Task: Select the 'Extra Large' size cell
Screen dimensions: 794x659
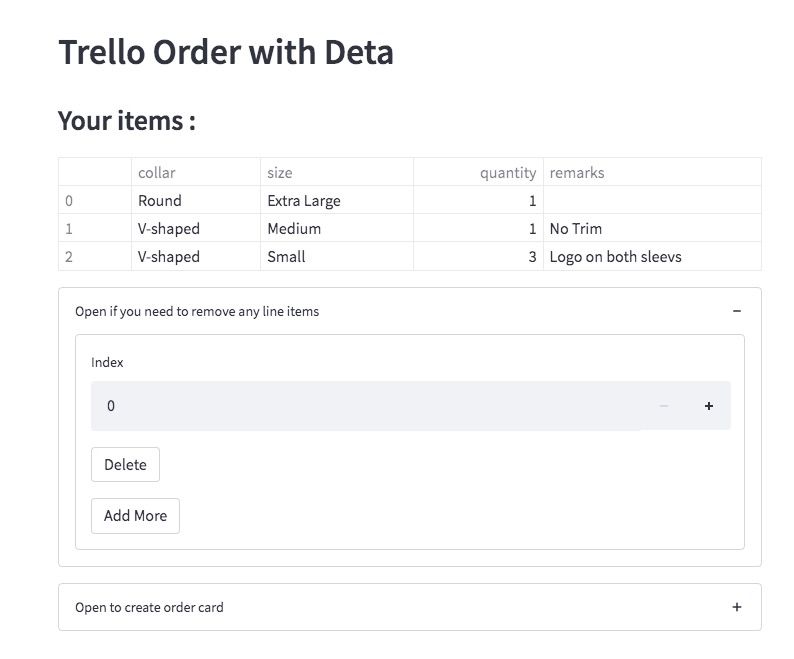Action: coord(304,200)
